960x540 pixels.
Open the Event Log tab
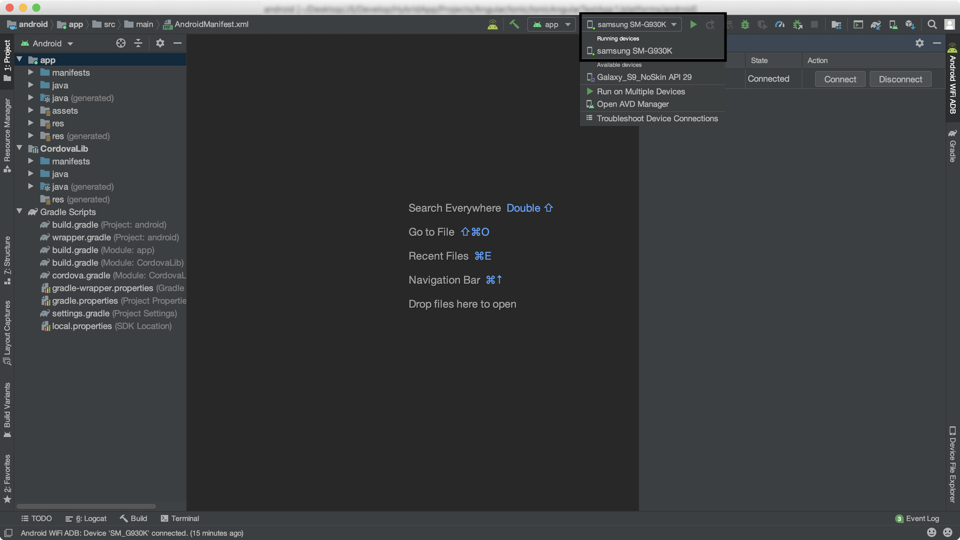[x=917, y=519]
